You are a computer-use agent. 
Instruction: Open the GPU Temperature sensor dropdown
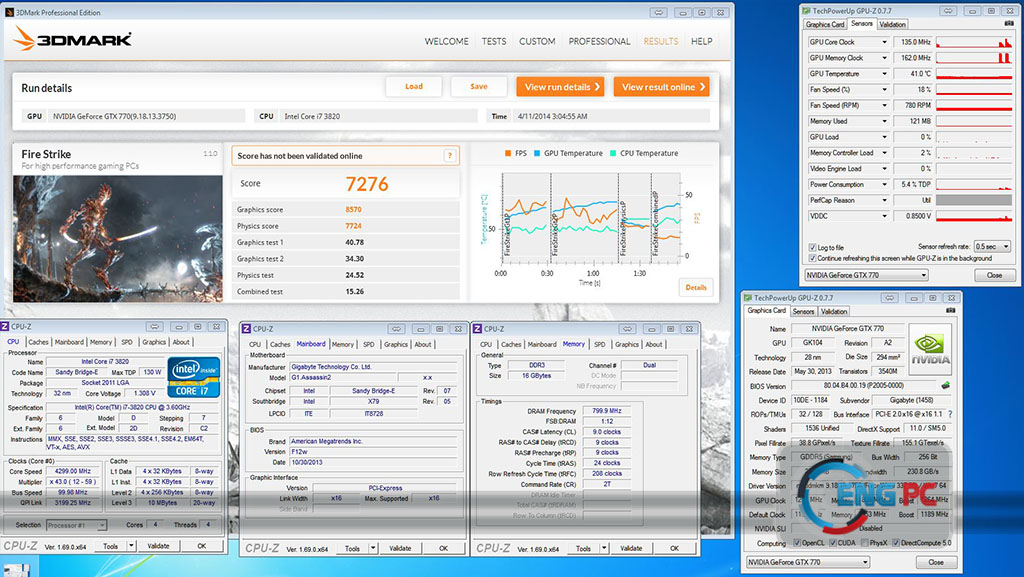pos(884,74)
